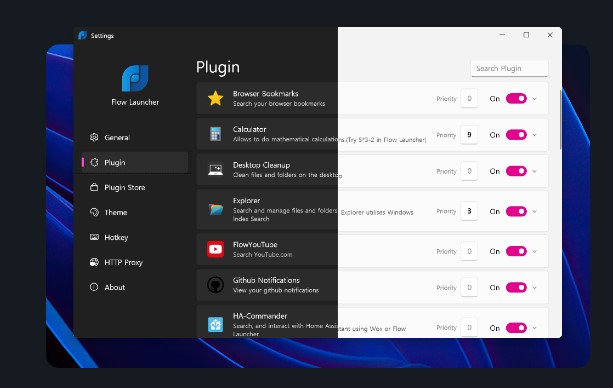Image resolution: width=613 pixels, height=388 pixels.
Task: Click the small Flow Launcher title bar icon
Action: point(82,36)
